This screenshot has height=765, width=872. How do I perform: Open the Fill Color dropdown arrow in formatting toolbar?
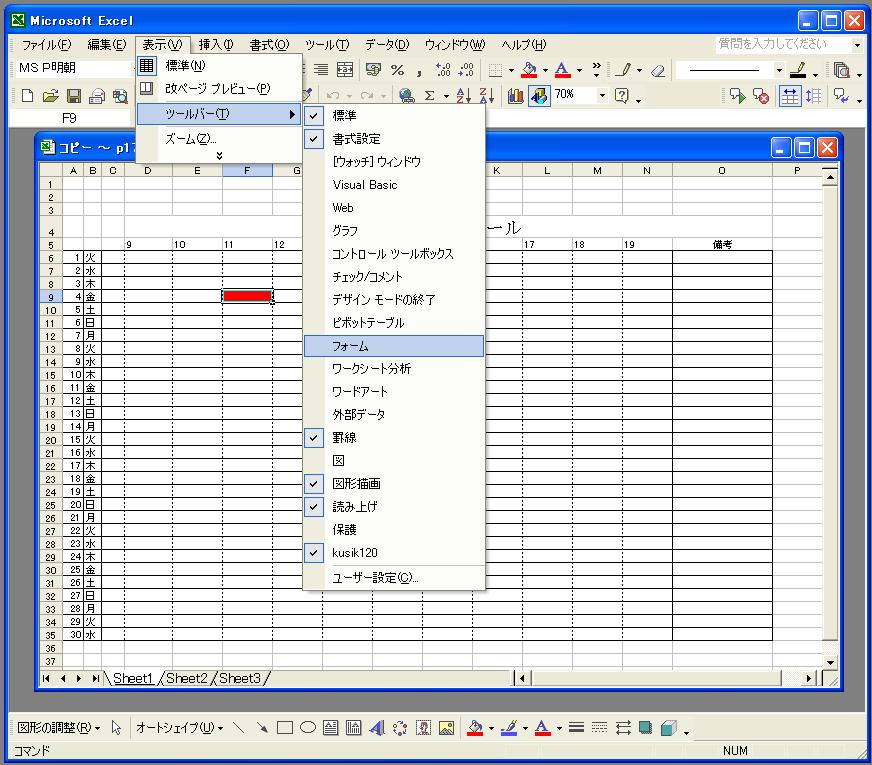tap(545, 71)
